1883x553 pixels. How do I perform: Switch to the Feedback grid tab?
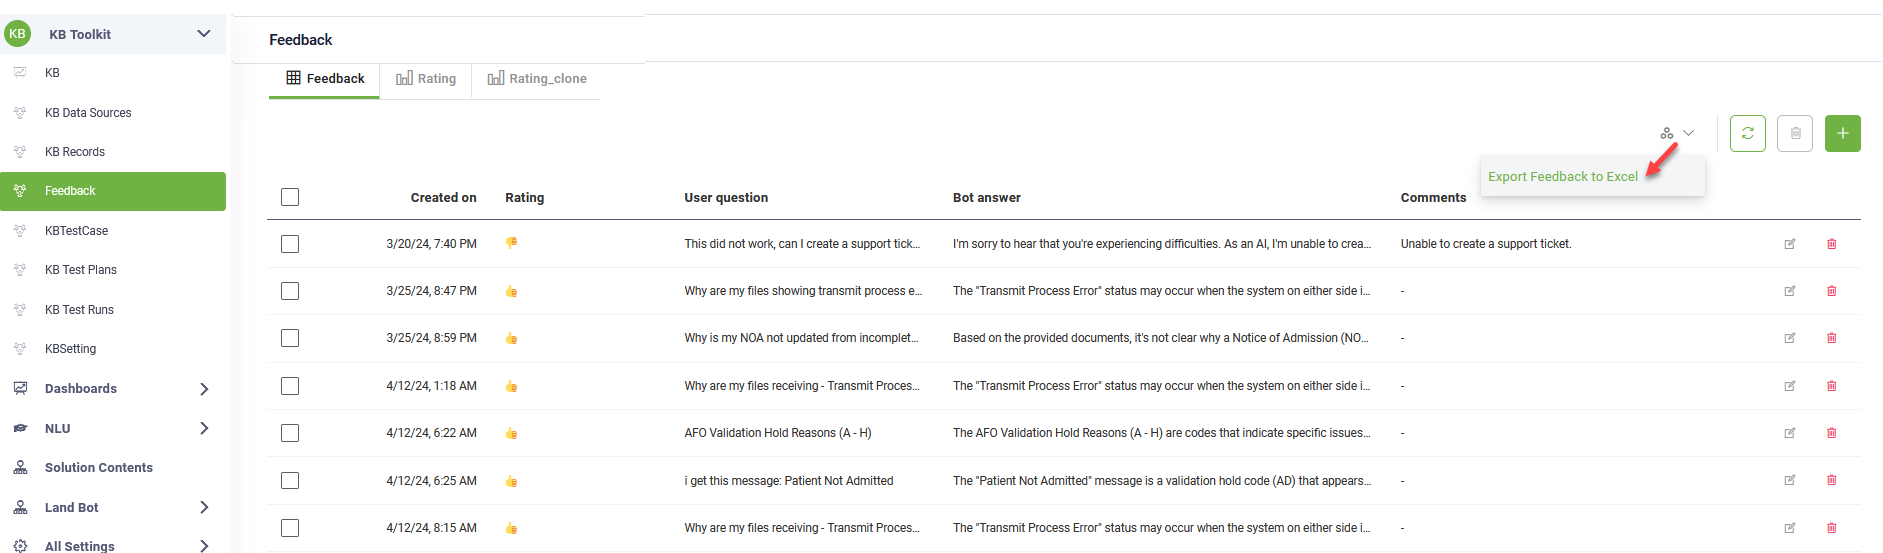coord(325,79)
